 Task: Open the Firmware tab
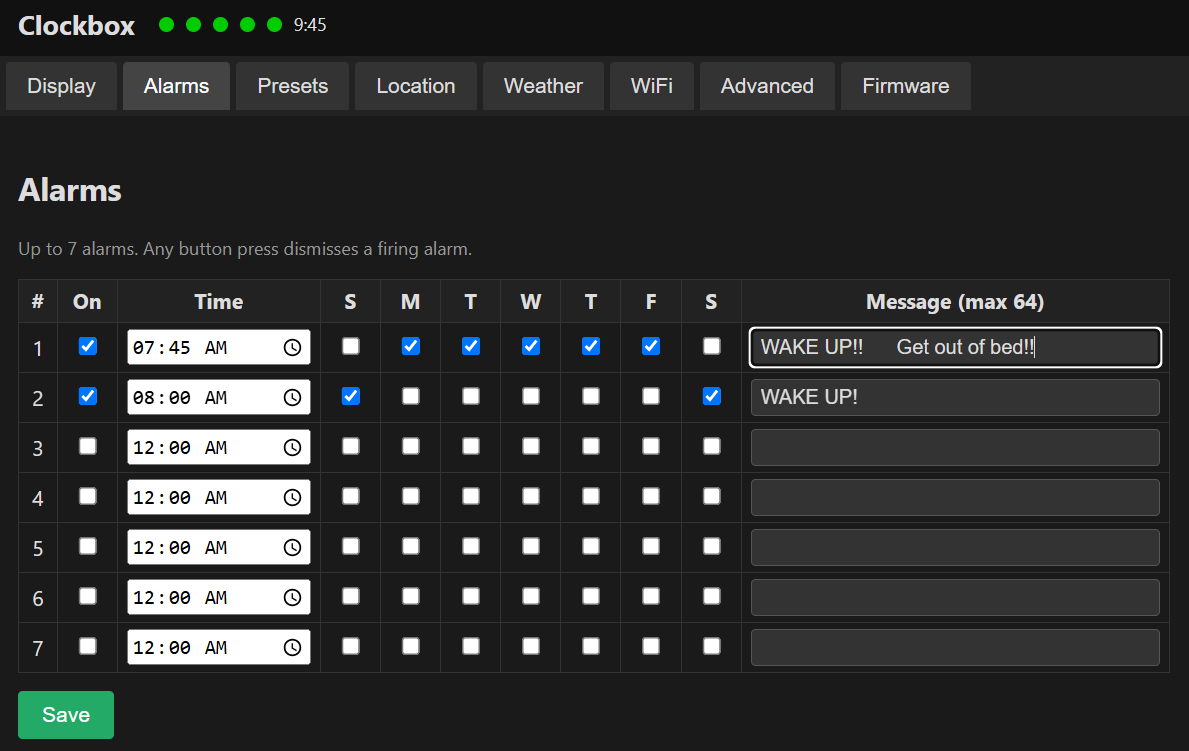click(905, 86)
